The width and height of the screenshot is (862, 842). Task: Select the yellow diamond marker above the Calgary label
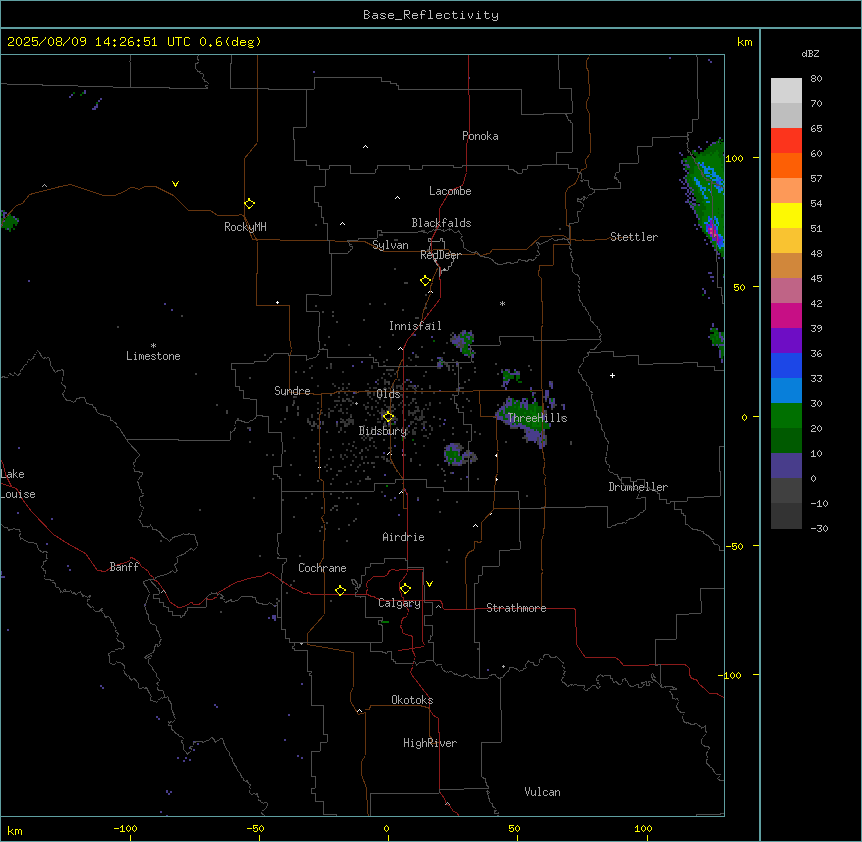(405, 589)
